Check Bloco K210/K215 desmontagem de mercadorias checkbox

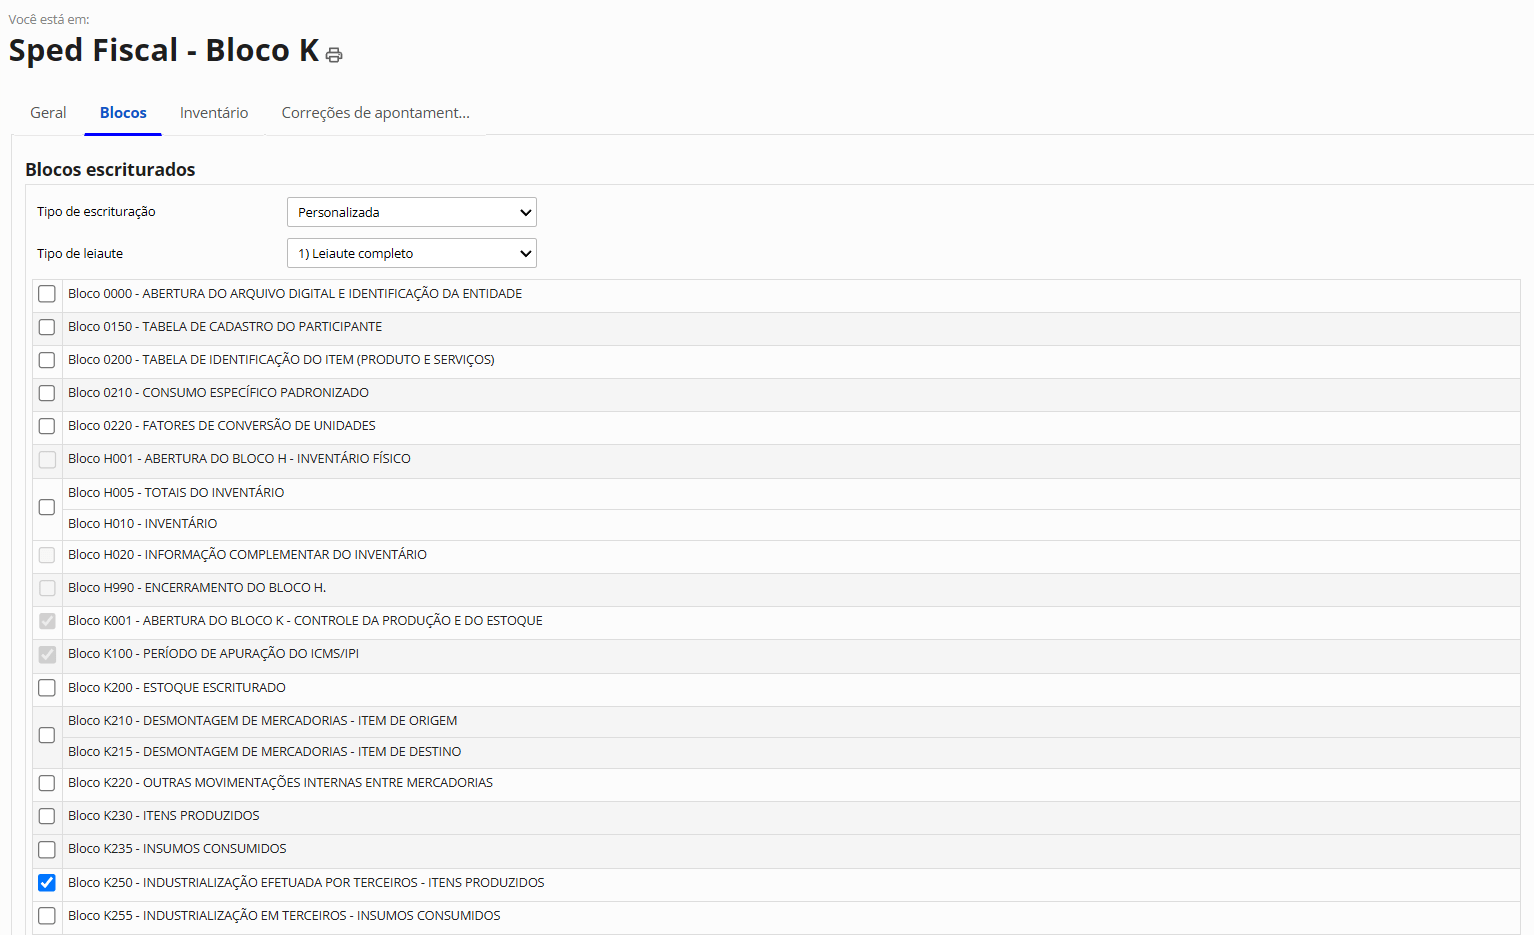click(x=47, y=735)
